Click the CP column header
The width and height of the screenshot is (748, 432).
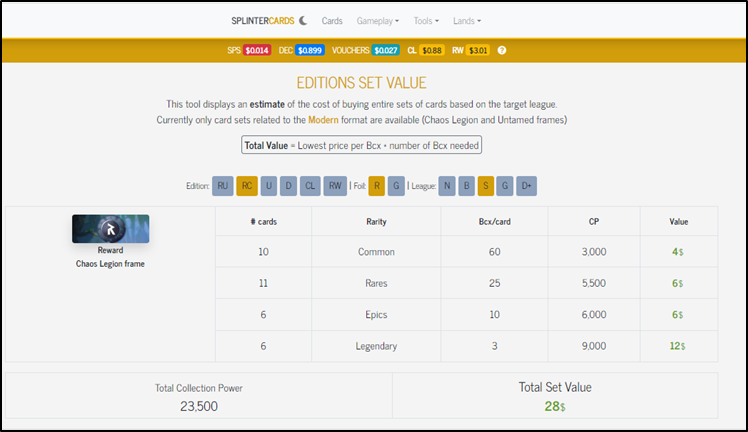click(x=593, y=221)
